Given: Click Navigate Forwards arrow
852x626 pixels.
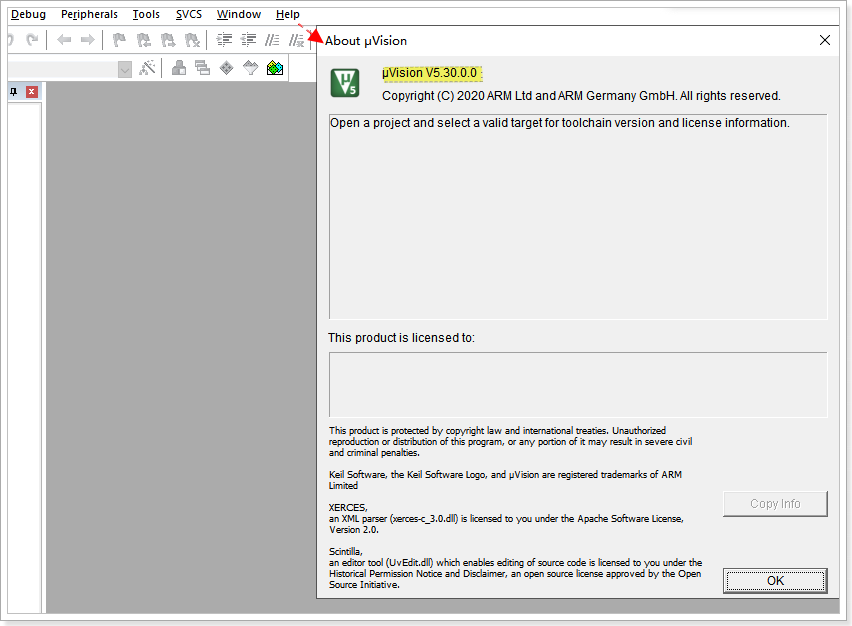Looking at the screenshot, I should tap(87, 40).
